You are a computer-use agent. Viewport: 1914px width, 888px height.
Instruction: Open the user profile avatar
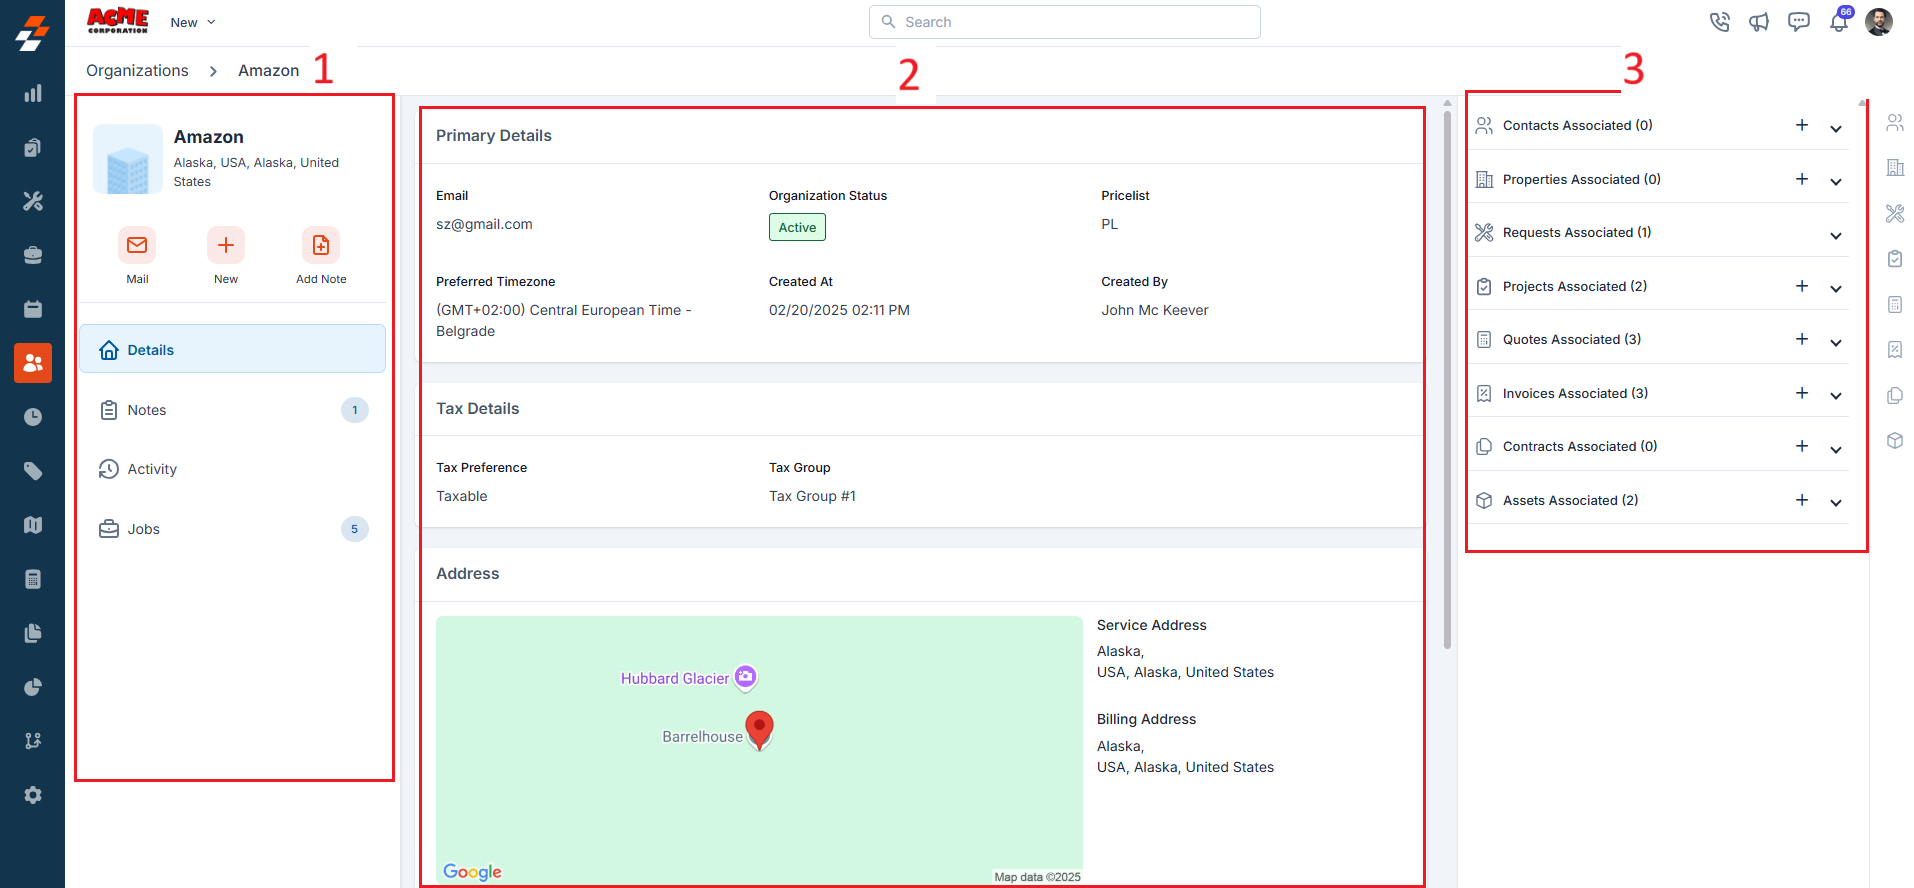(x=1879, y=22)
